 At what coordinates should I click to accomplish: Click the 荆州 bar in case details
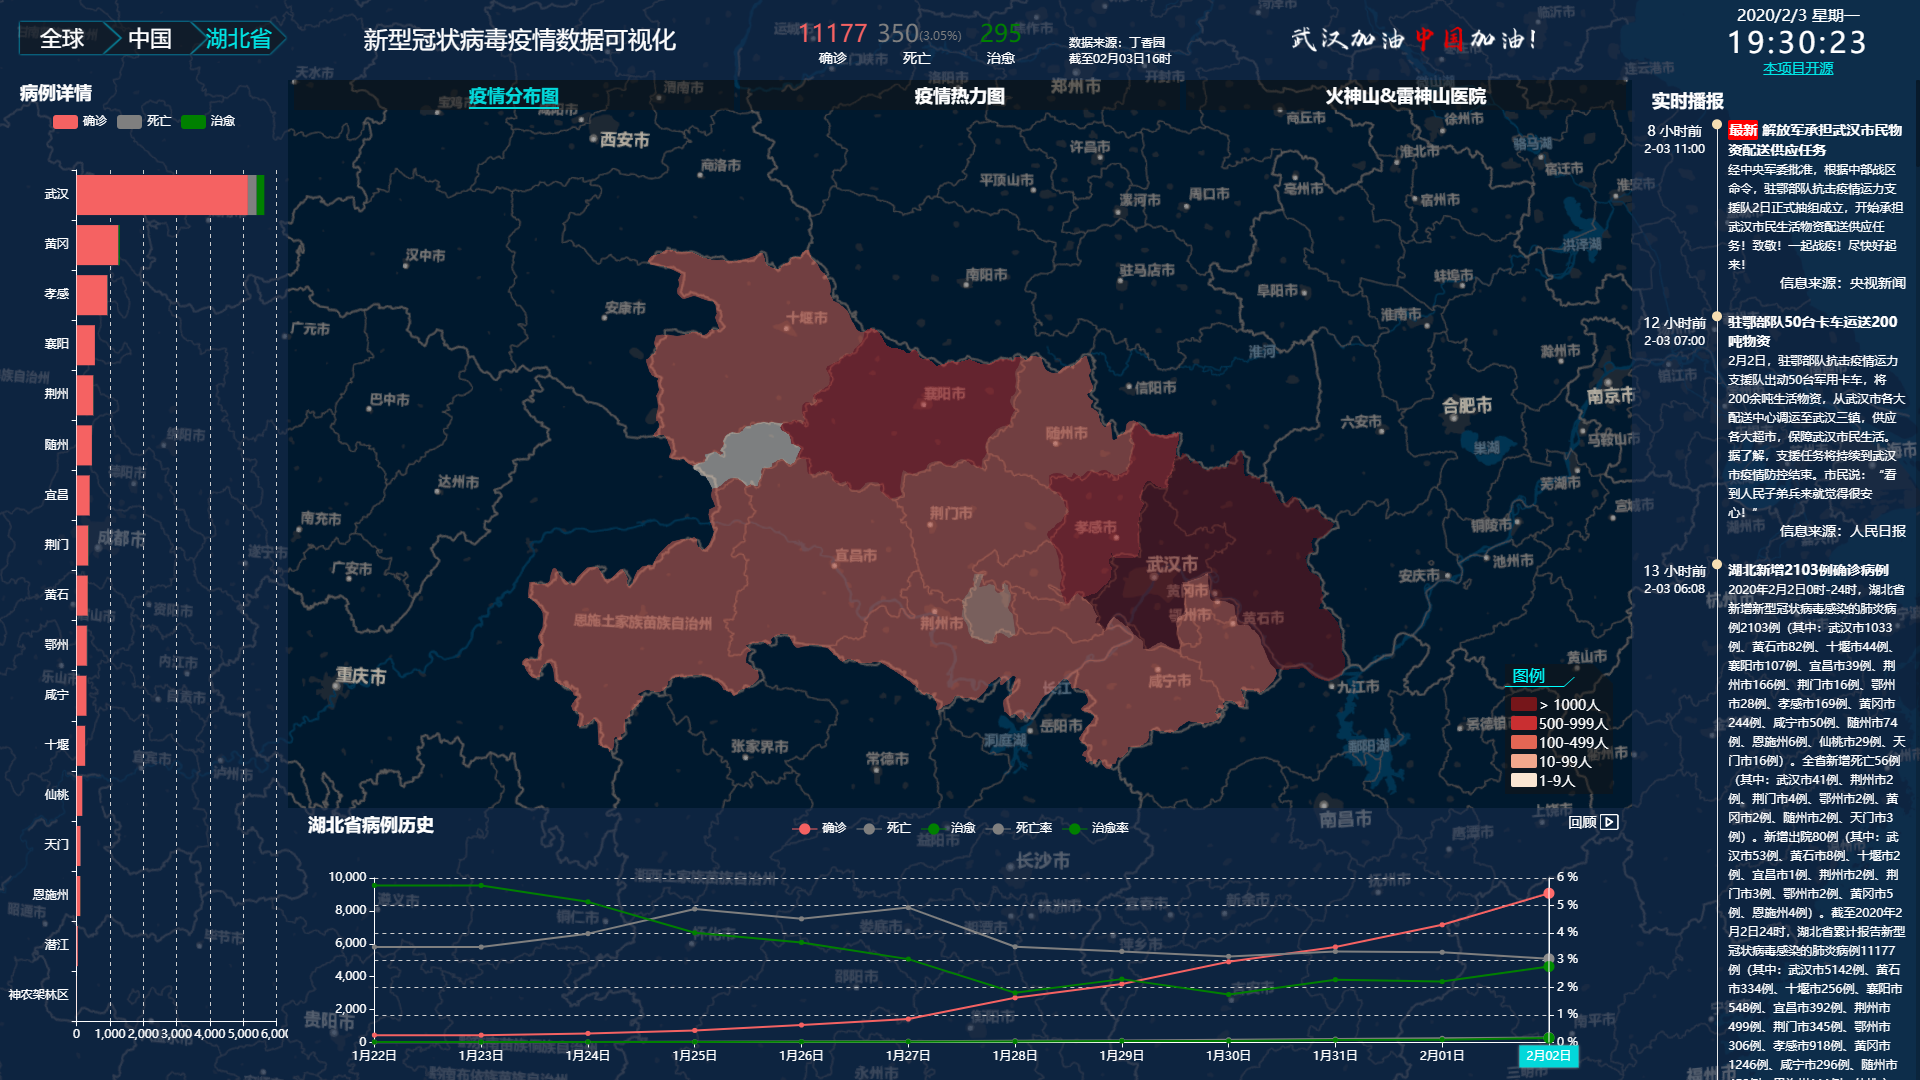85,395
